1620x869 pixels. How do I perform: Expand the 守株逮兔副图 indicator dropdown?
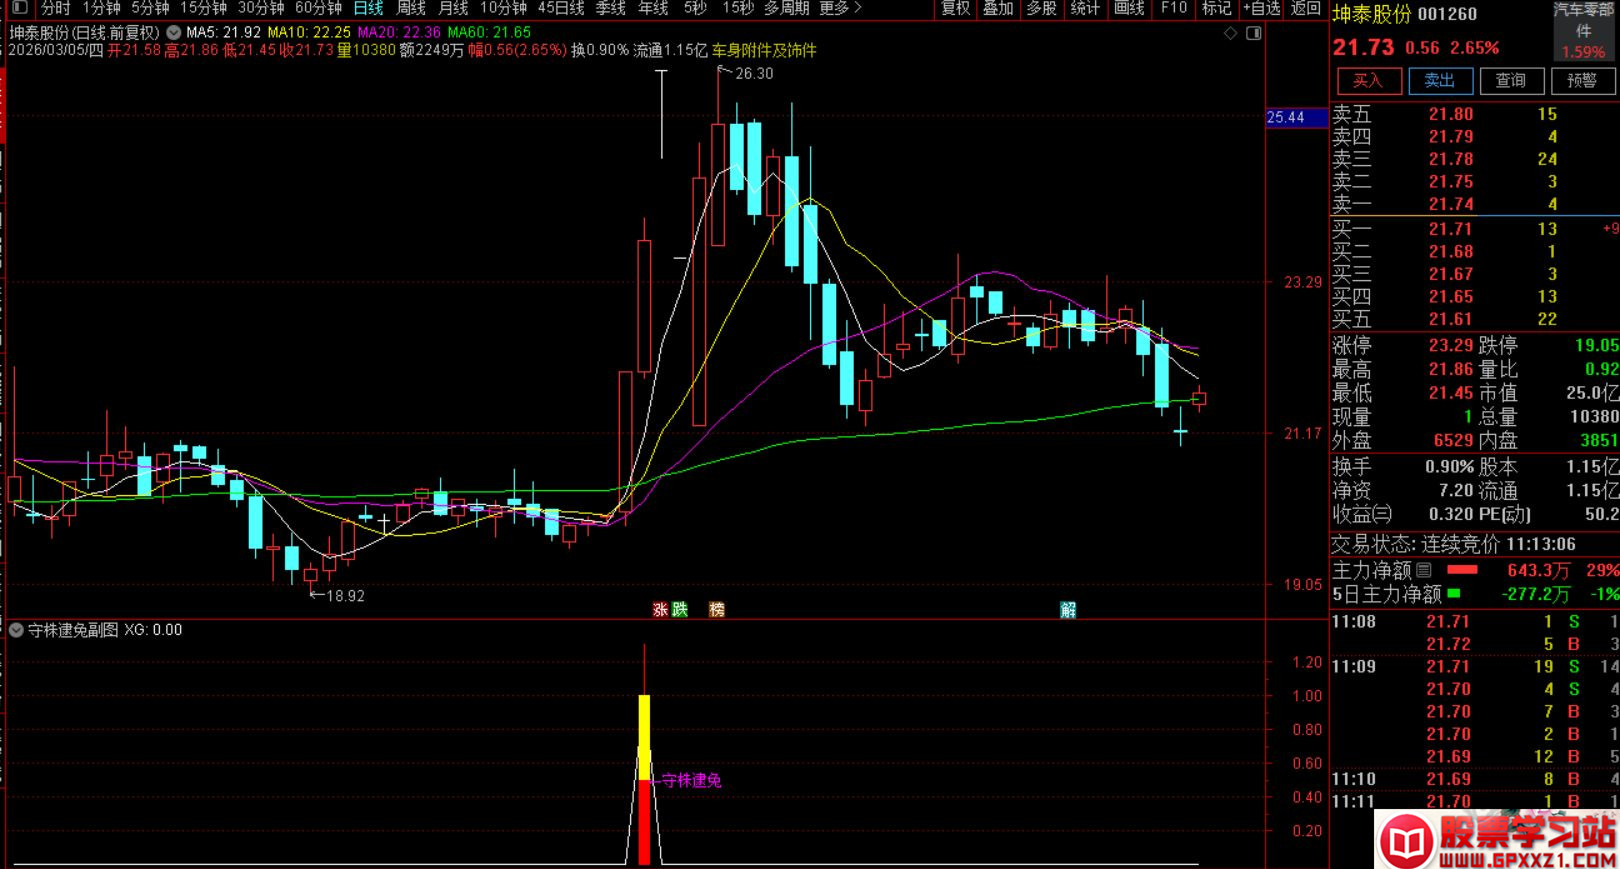[16, 630]
